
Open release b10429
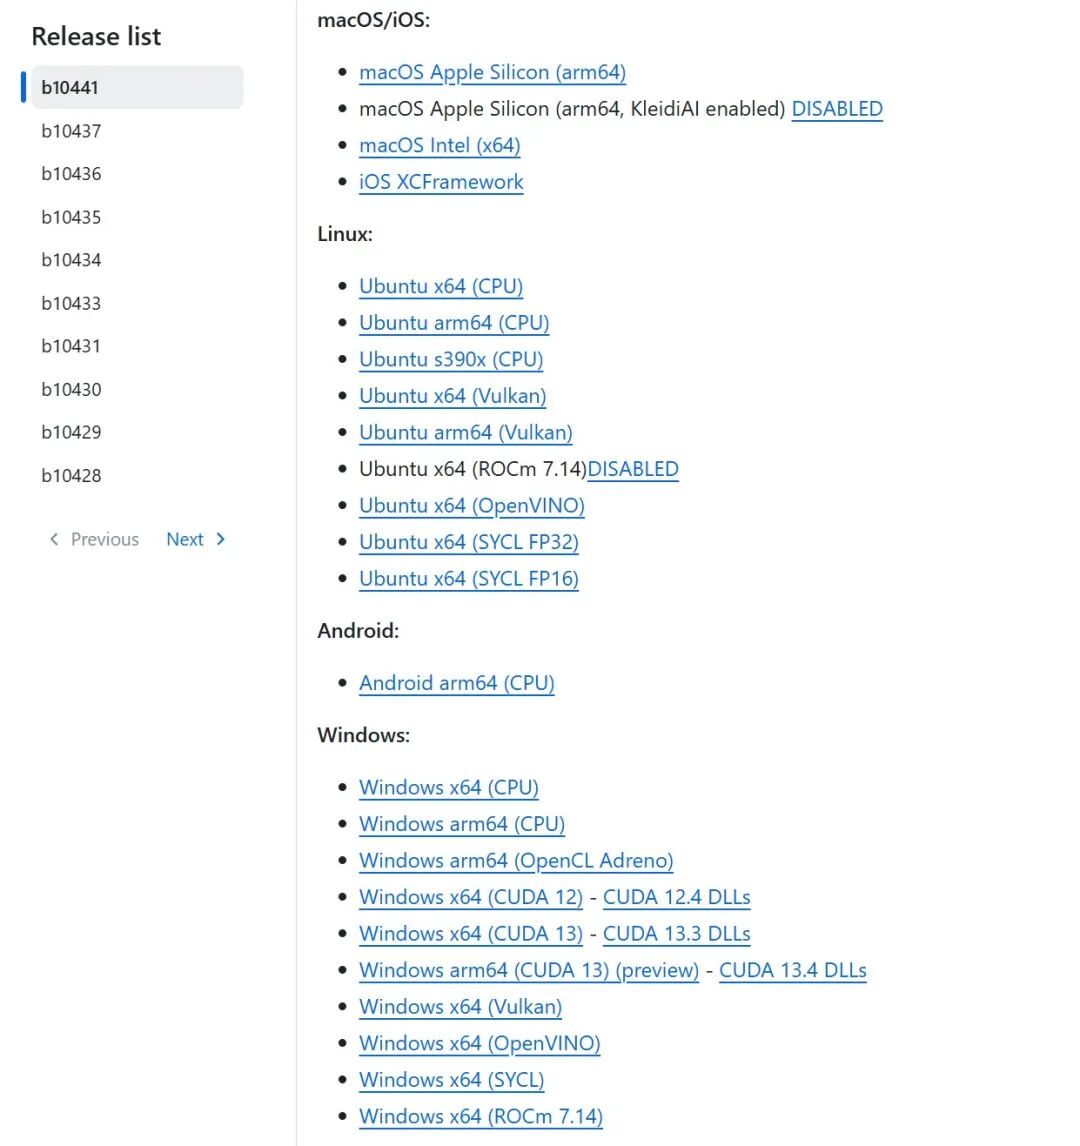pyautogui.click(x=71, y=433)
